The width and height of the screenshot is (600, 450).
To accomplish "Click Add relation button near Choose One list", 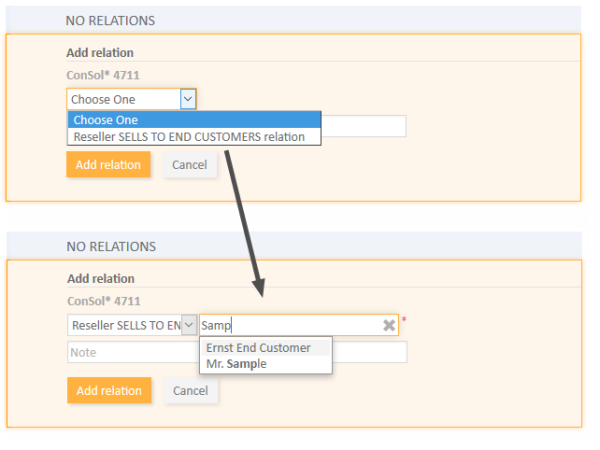I will click(108, 165).
